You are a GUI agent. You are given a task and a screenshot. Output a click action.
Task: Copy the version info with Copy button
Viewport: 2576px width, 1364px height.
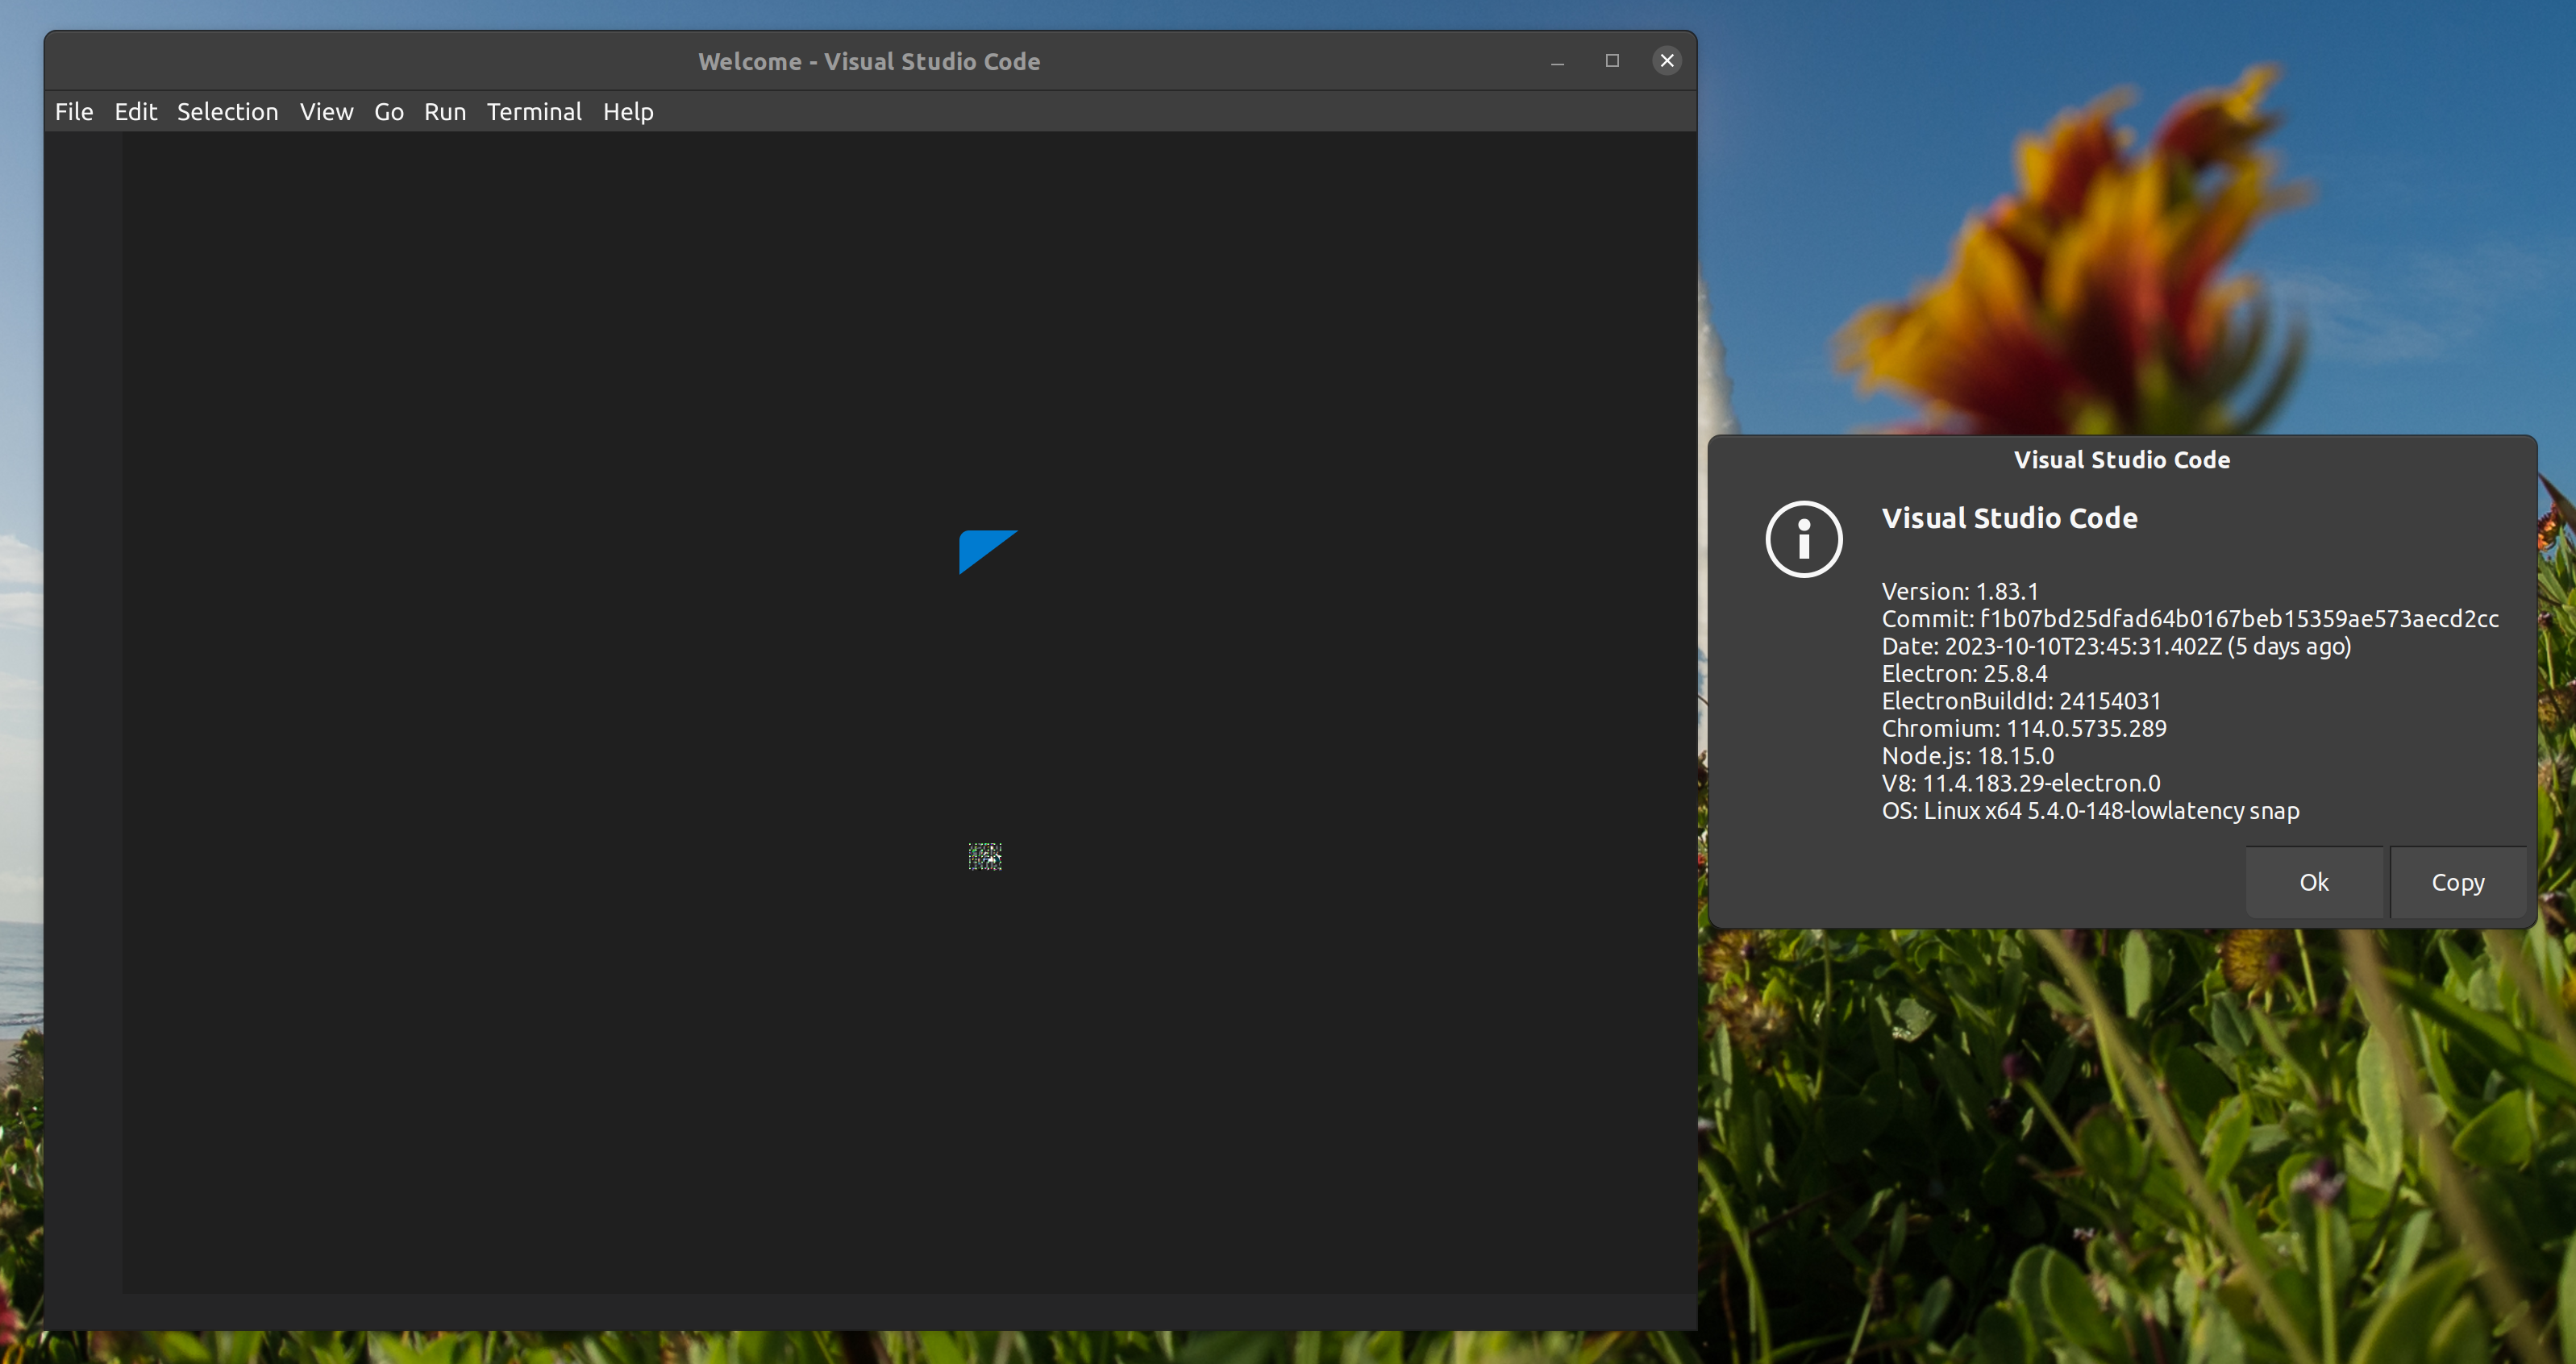point(2458,881)
